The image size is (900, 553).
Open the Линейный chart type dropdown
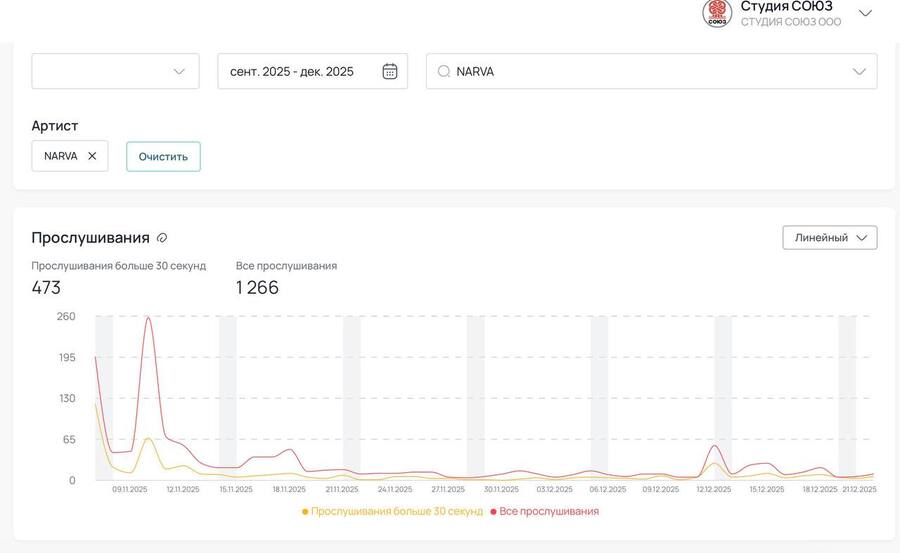829,237
